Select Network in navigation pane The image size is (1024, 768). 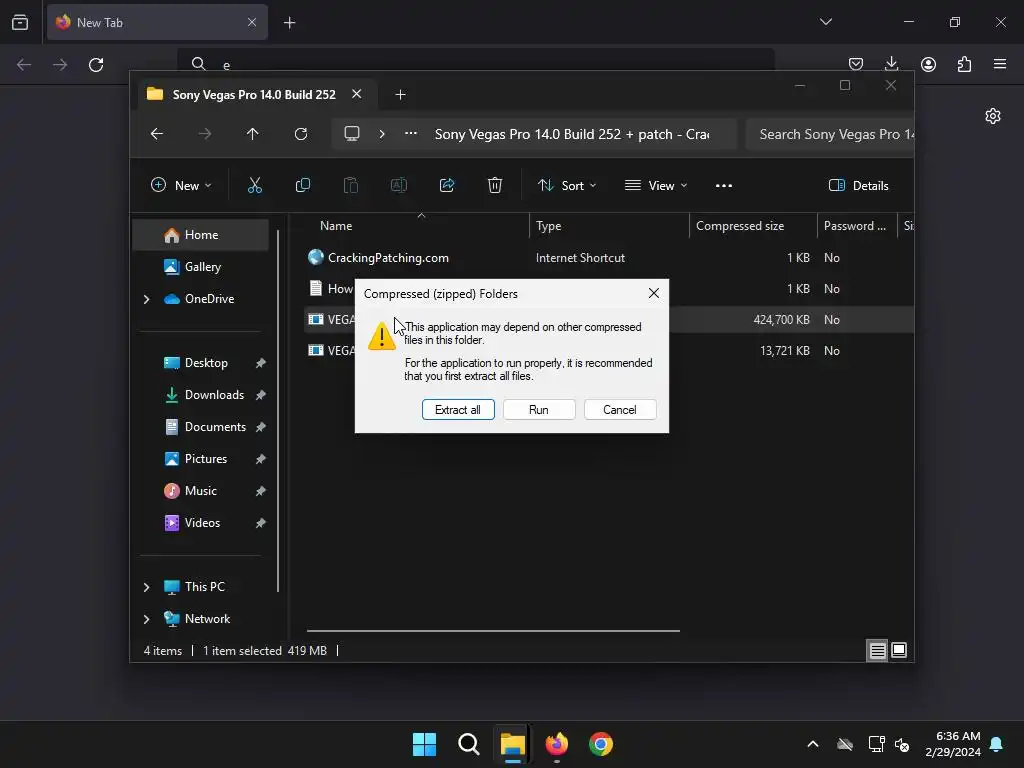(x=207, y=618)
